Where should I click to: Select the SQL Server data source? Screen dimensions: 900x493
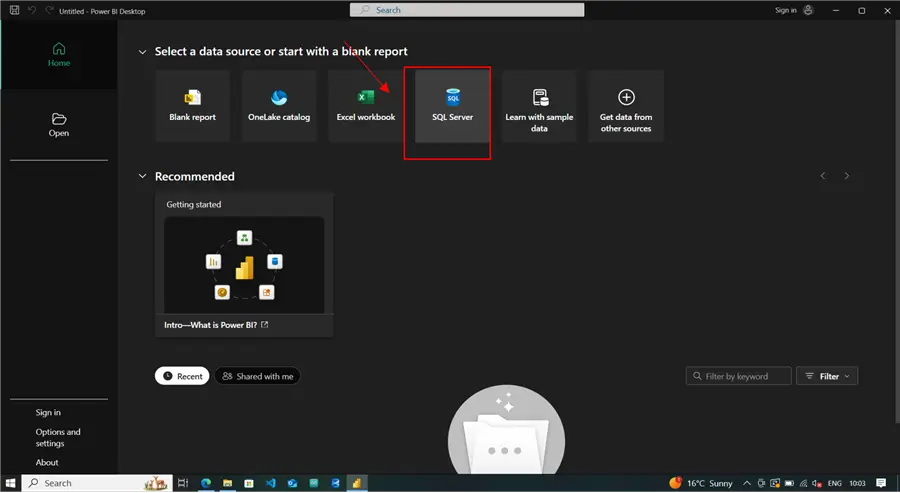tap(452, 106)
